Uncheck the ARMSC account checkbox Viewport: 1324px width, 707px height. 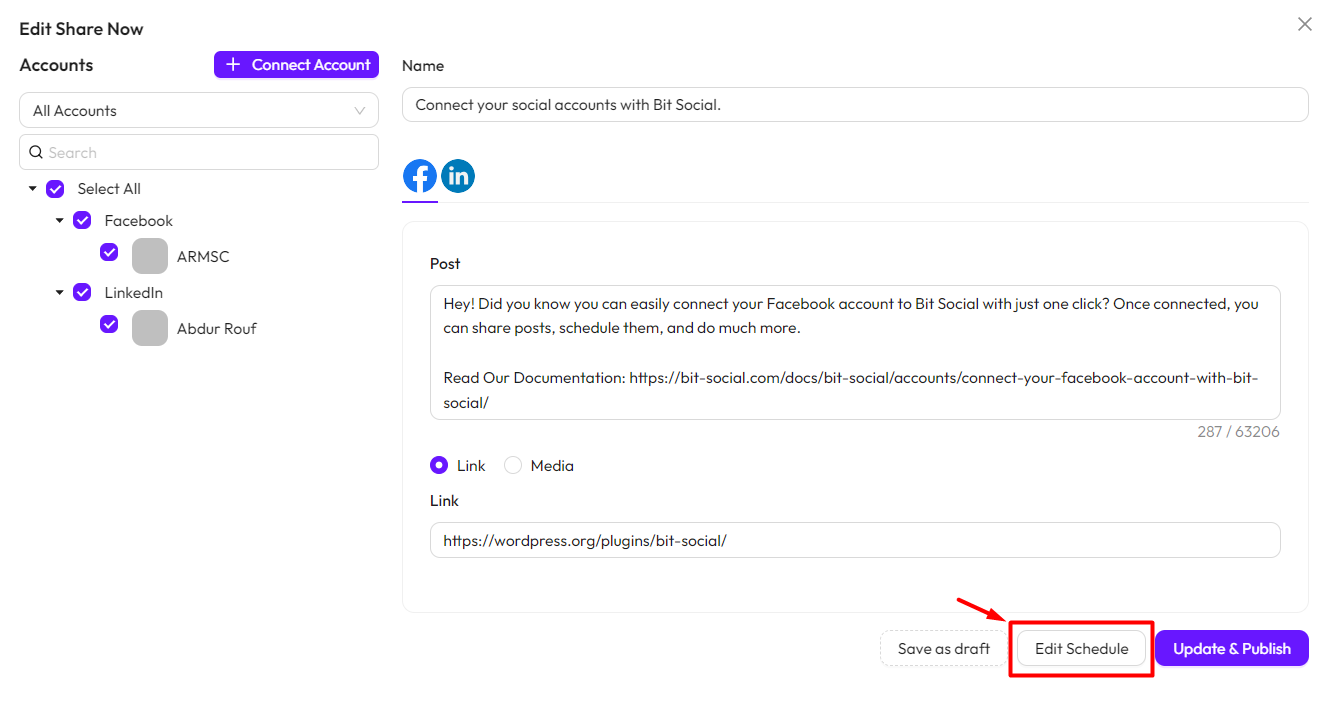[109, 252]
